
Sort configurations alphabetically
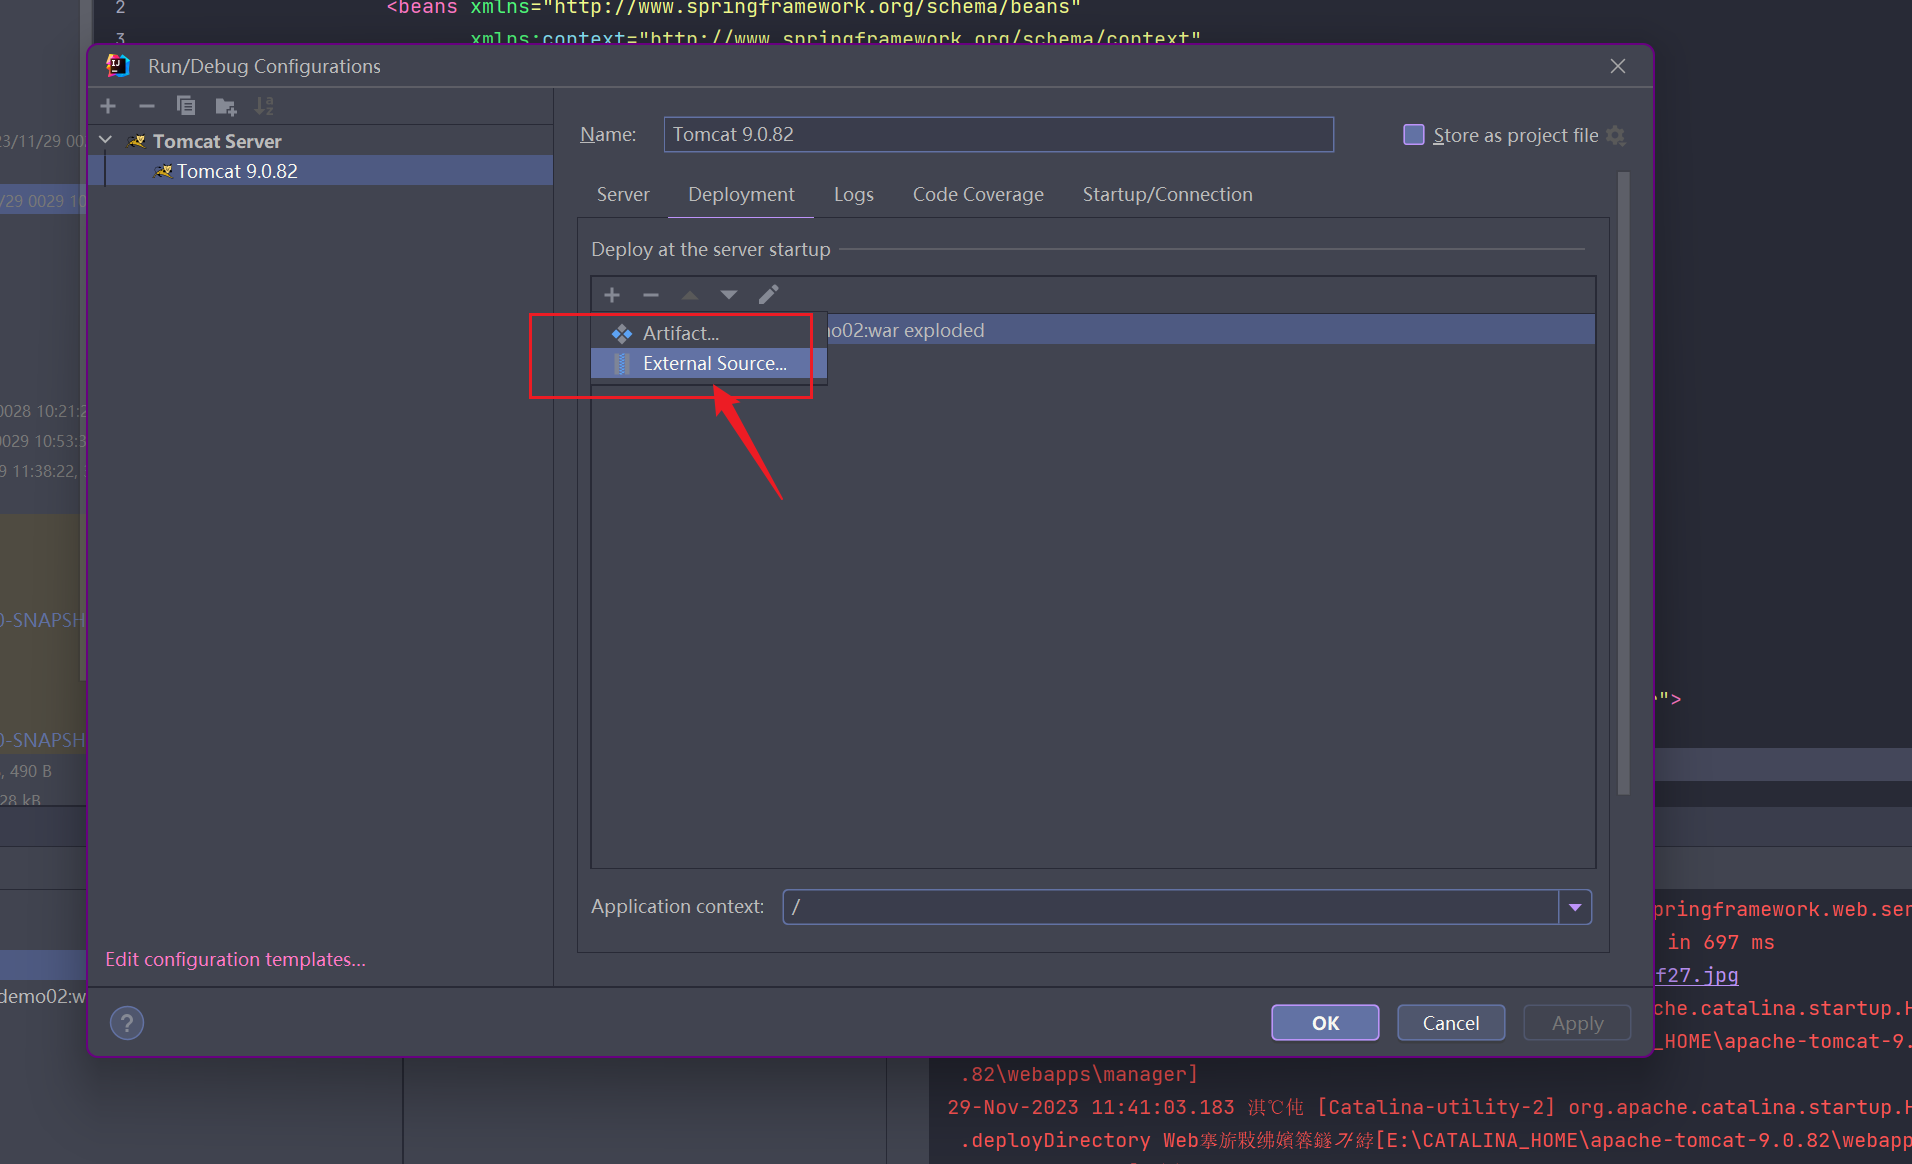point(264,106)
